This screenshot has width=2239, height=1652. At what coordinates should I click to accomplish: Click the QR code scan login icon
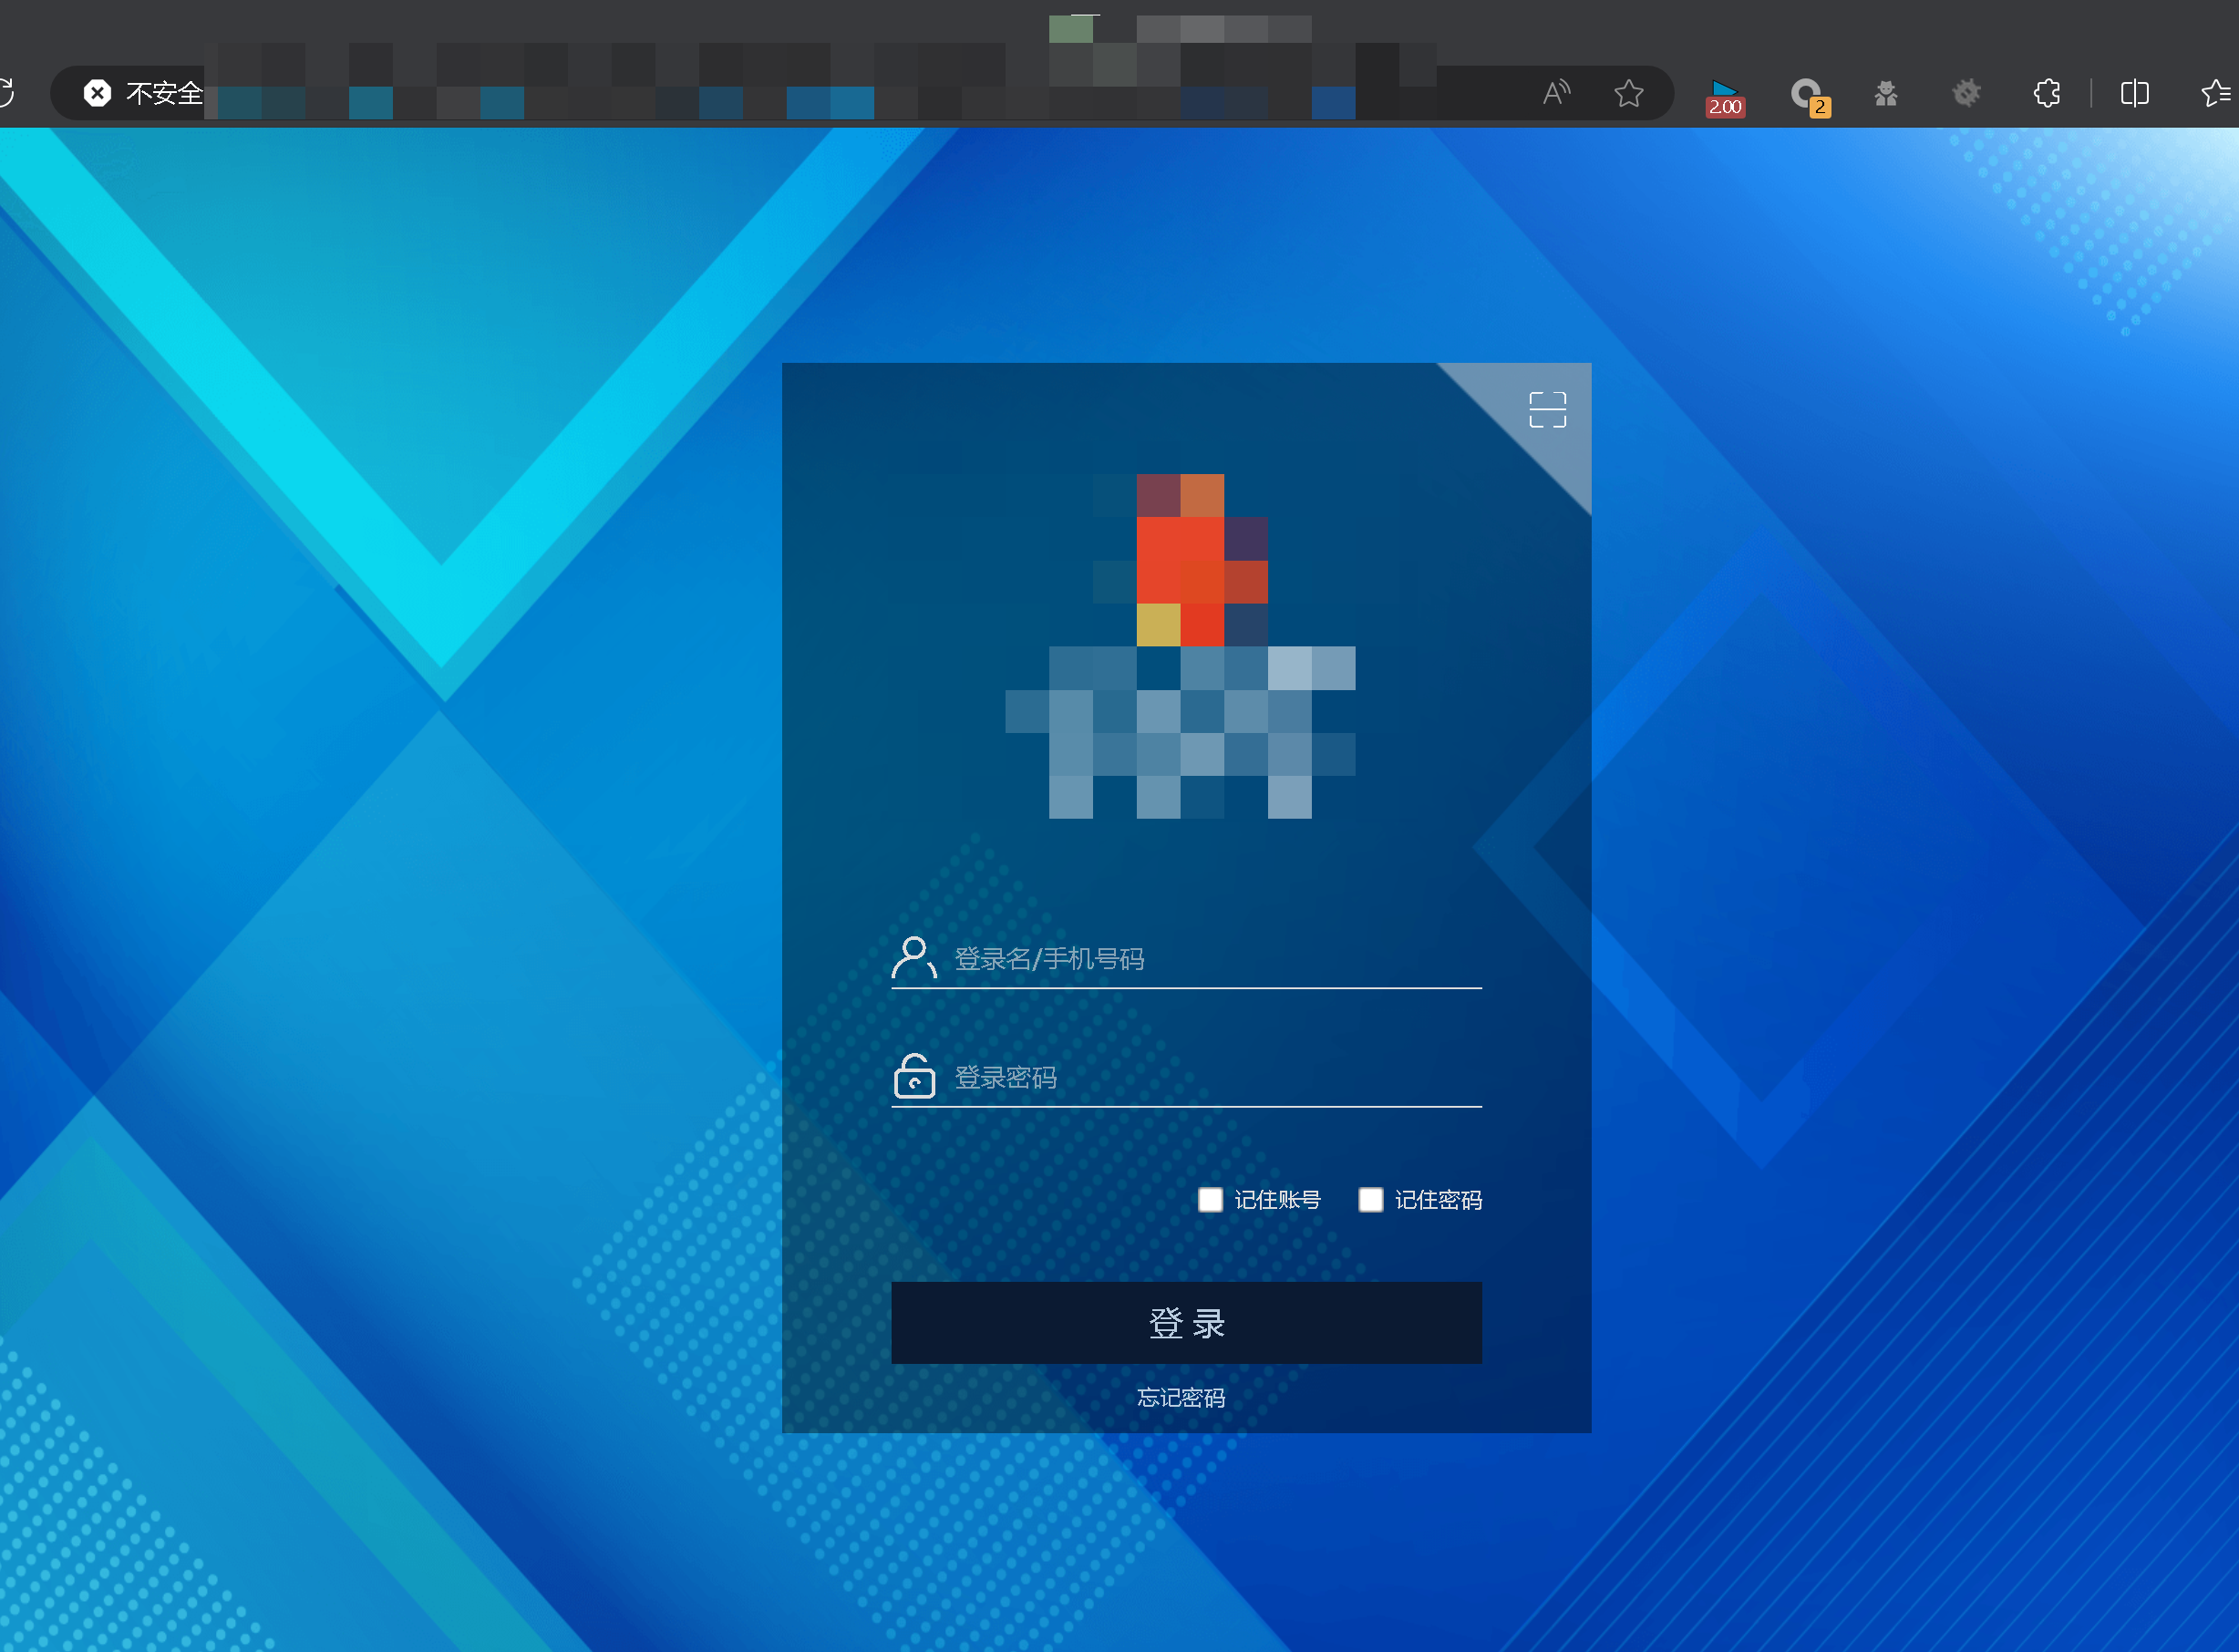coord(1547,410)
